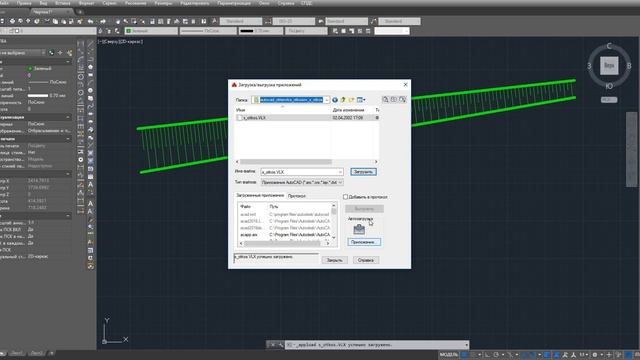This screenshot has width=640, height=360.
Task: Click the AutoCAD logo in dialog title bar
Action: pos(234,85)
